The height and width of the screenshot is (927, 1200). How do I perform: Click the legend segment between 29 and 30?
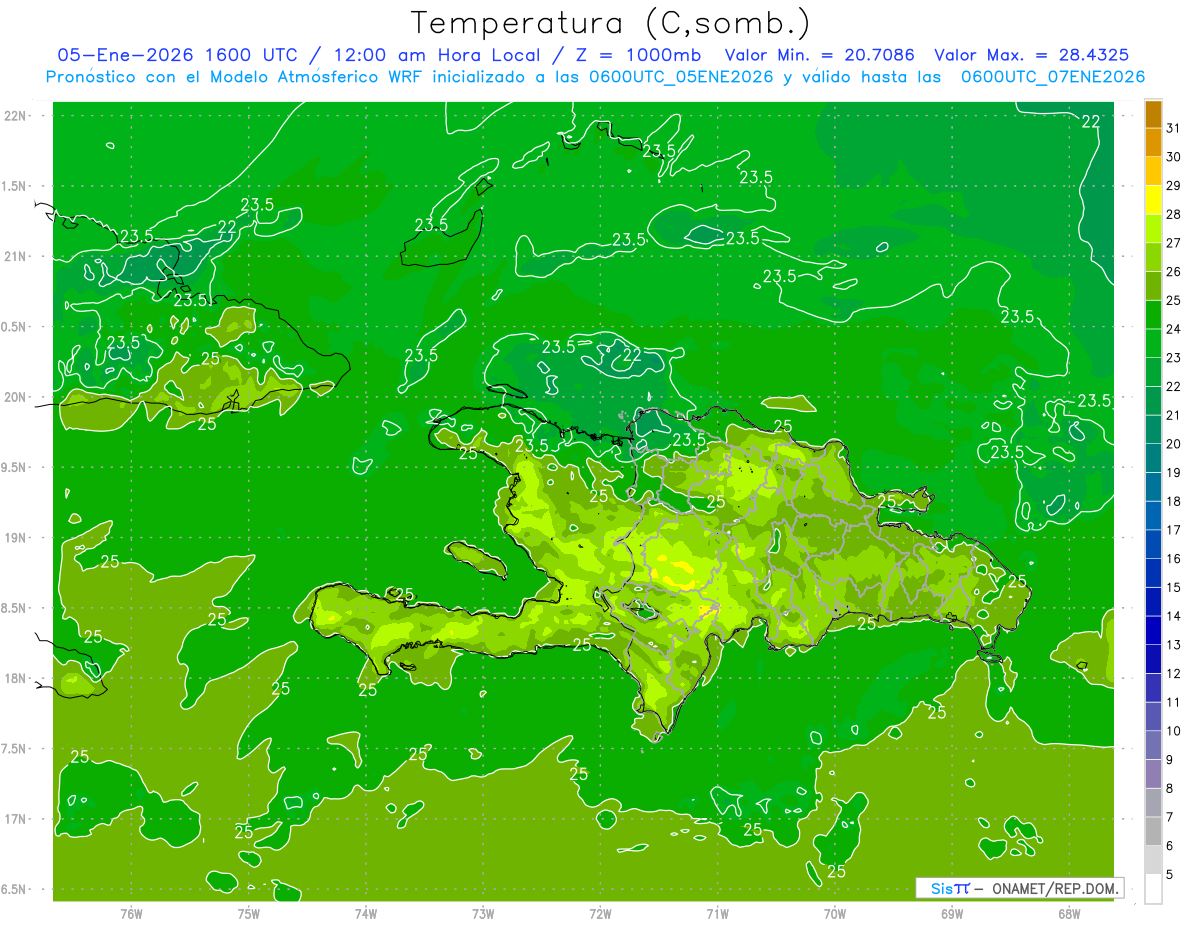pyautogui.click(x=1153, y=171)
